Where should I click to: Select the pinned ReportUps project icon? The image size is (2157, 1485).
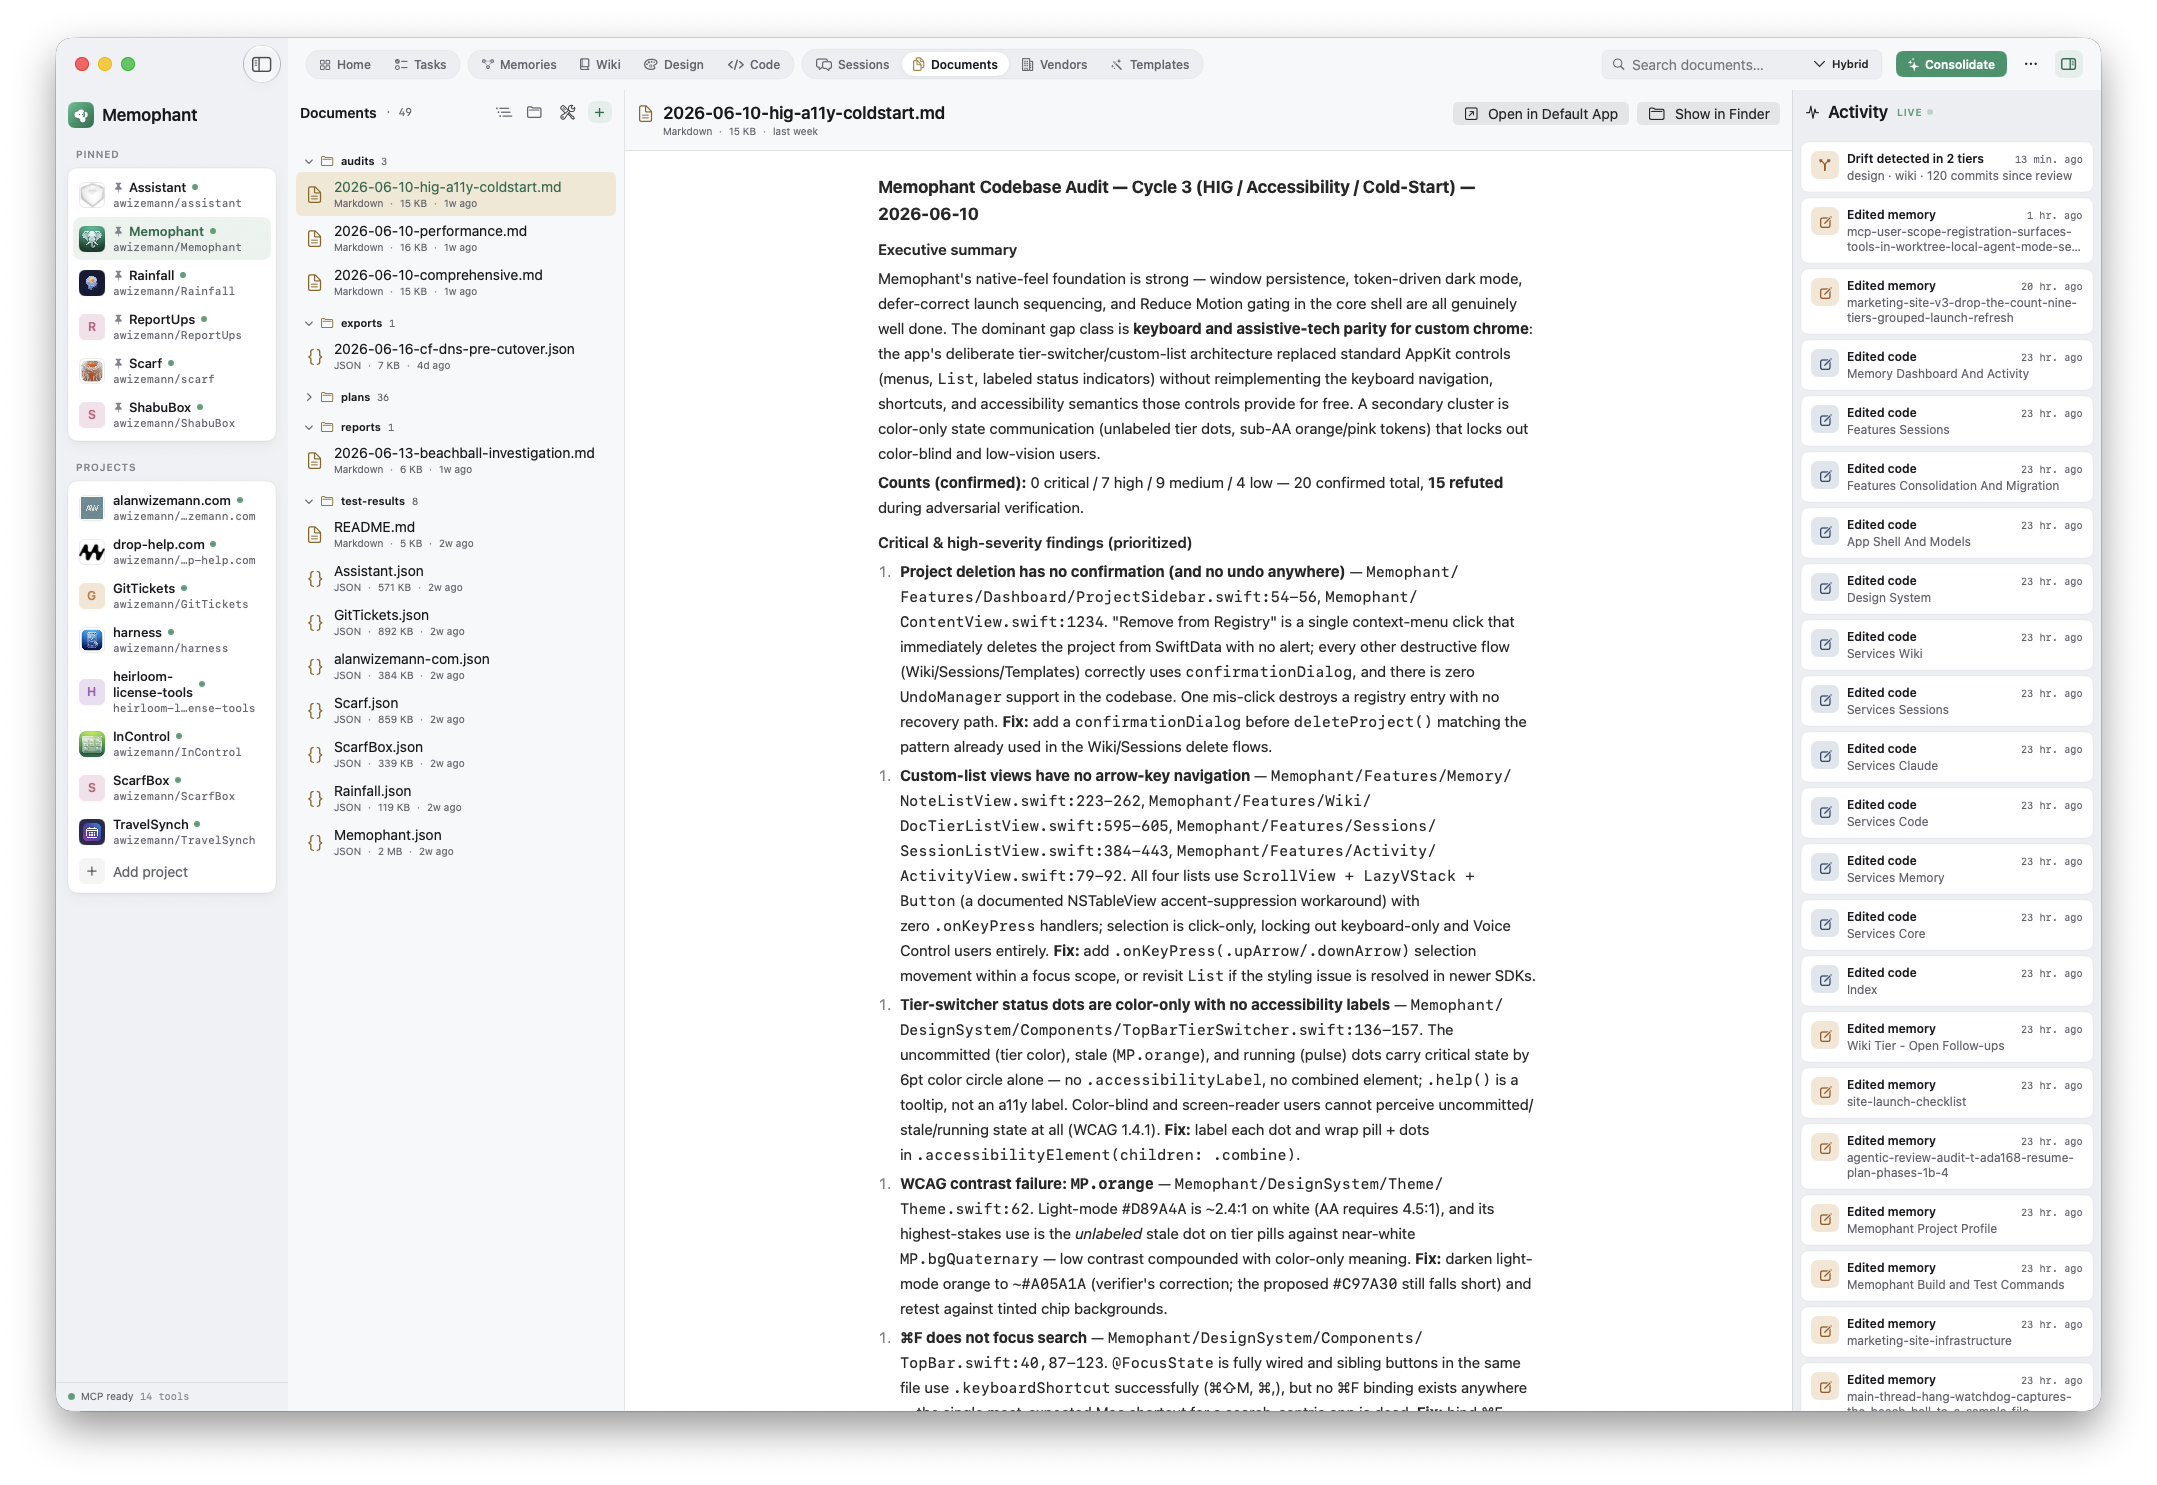(92, 327)
